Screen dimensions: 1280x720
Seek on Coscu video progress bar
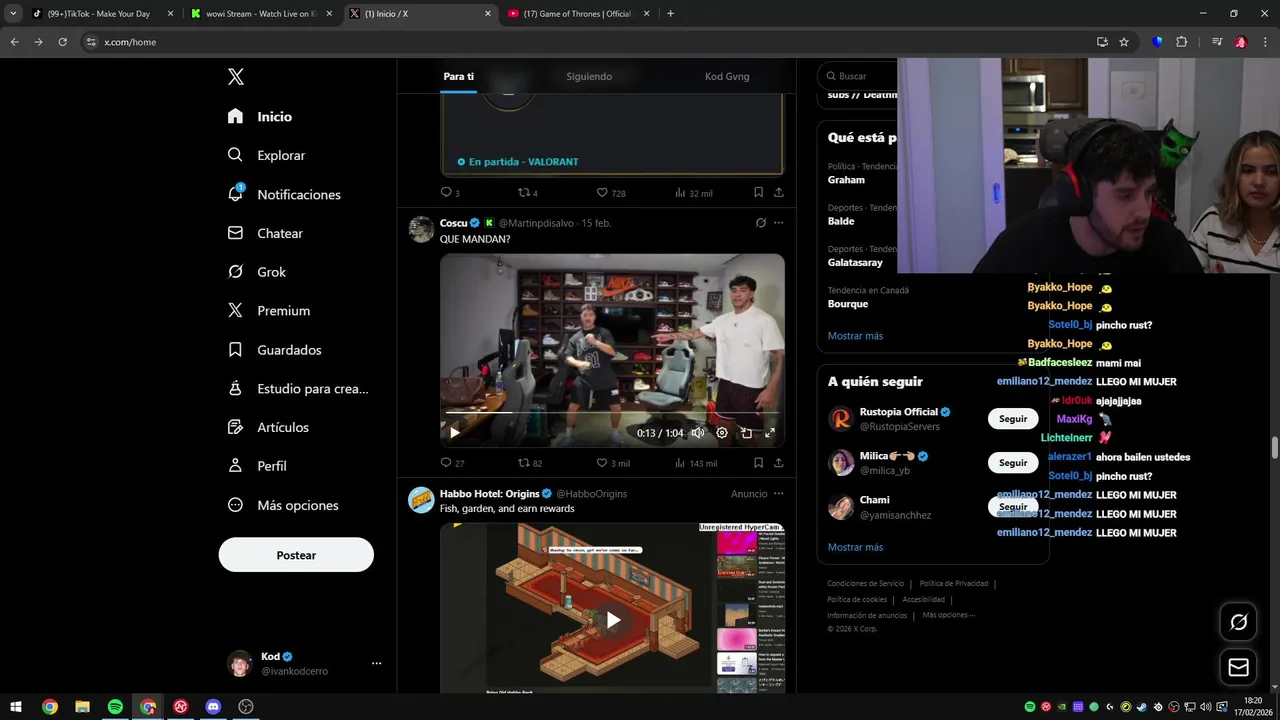pos(612,412)
